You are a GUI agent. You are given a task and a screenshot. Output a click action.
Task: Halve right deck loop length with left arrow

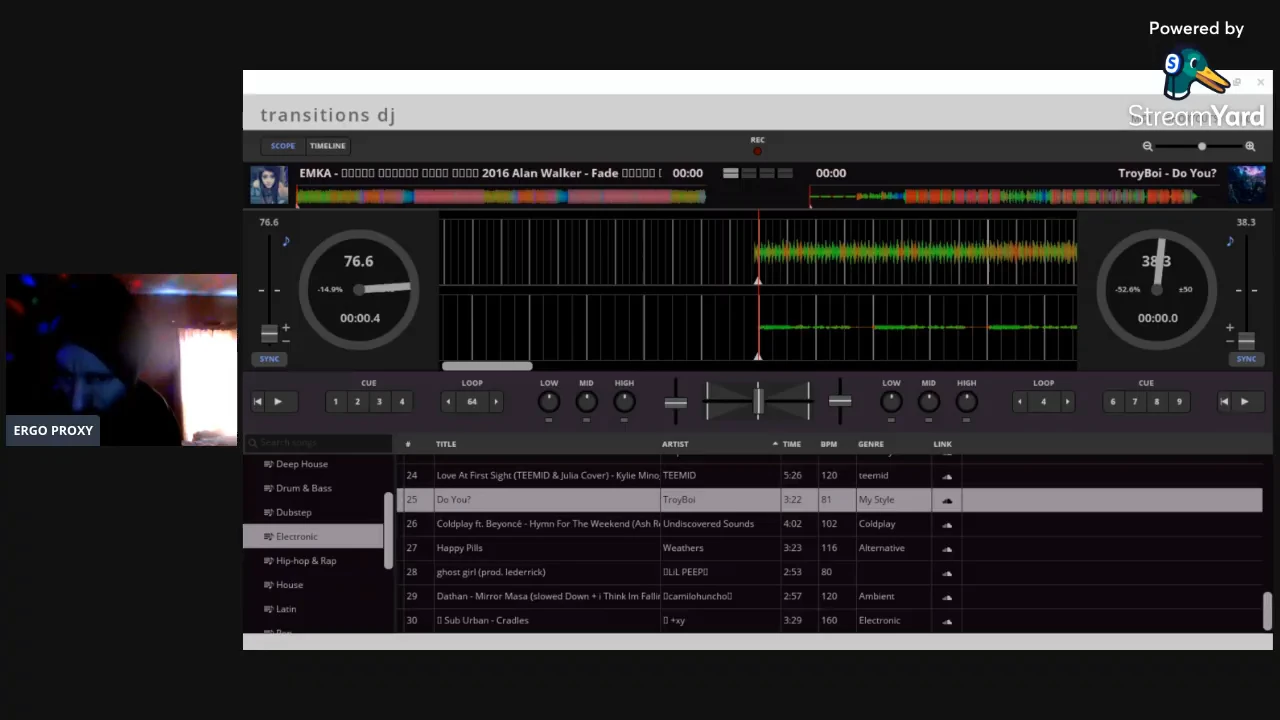click(1020, 402)
